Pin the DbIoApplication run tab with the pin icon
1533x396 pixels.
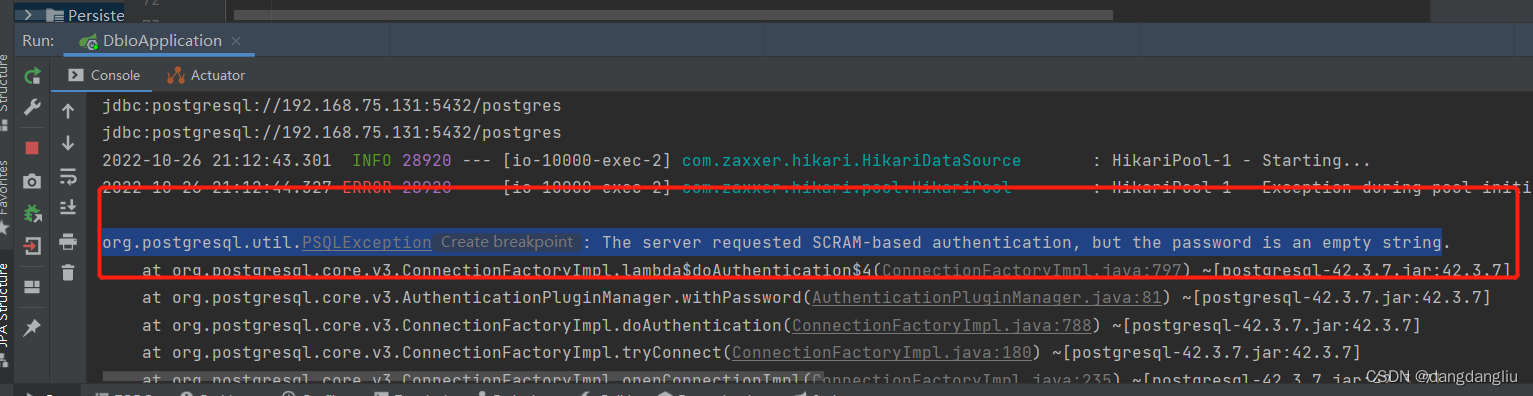pos(32,327)
